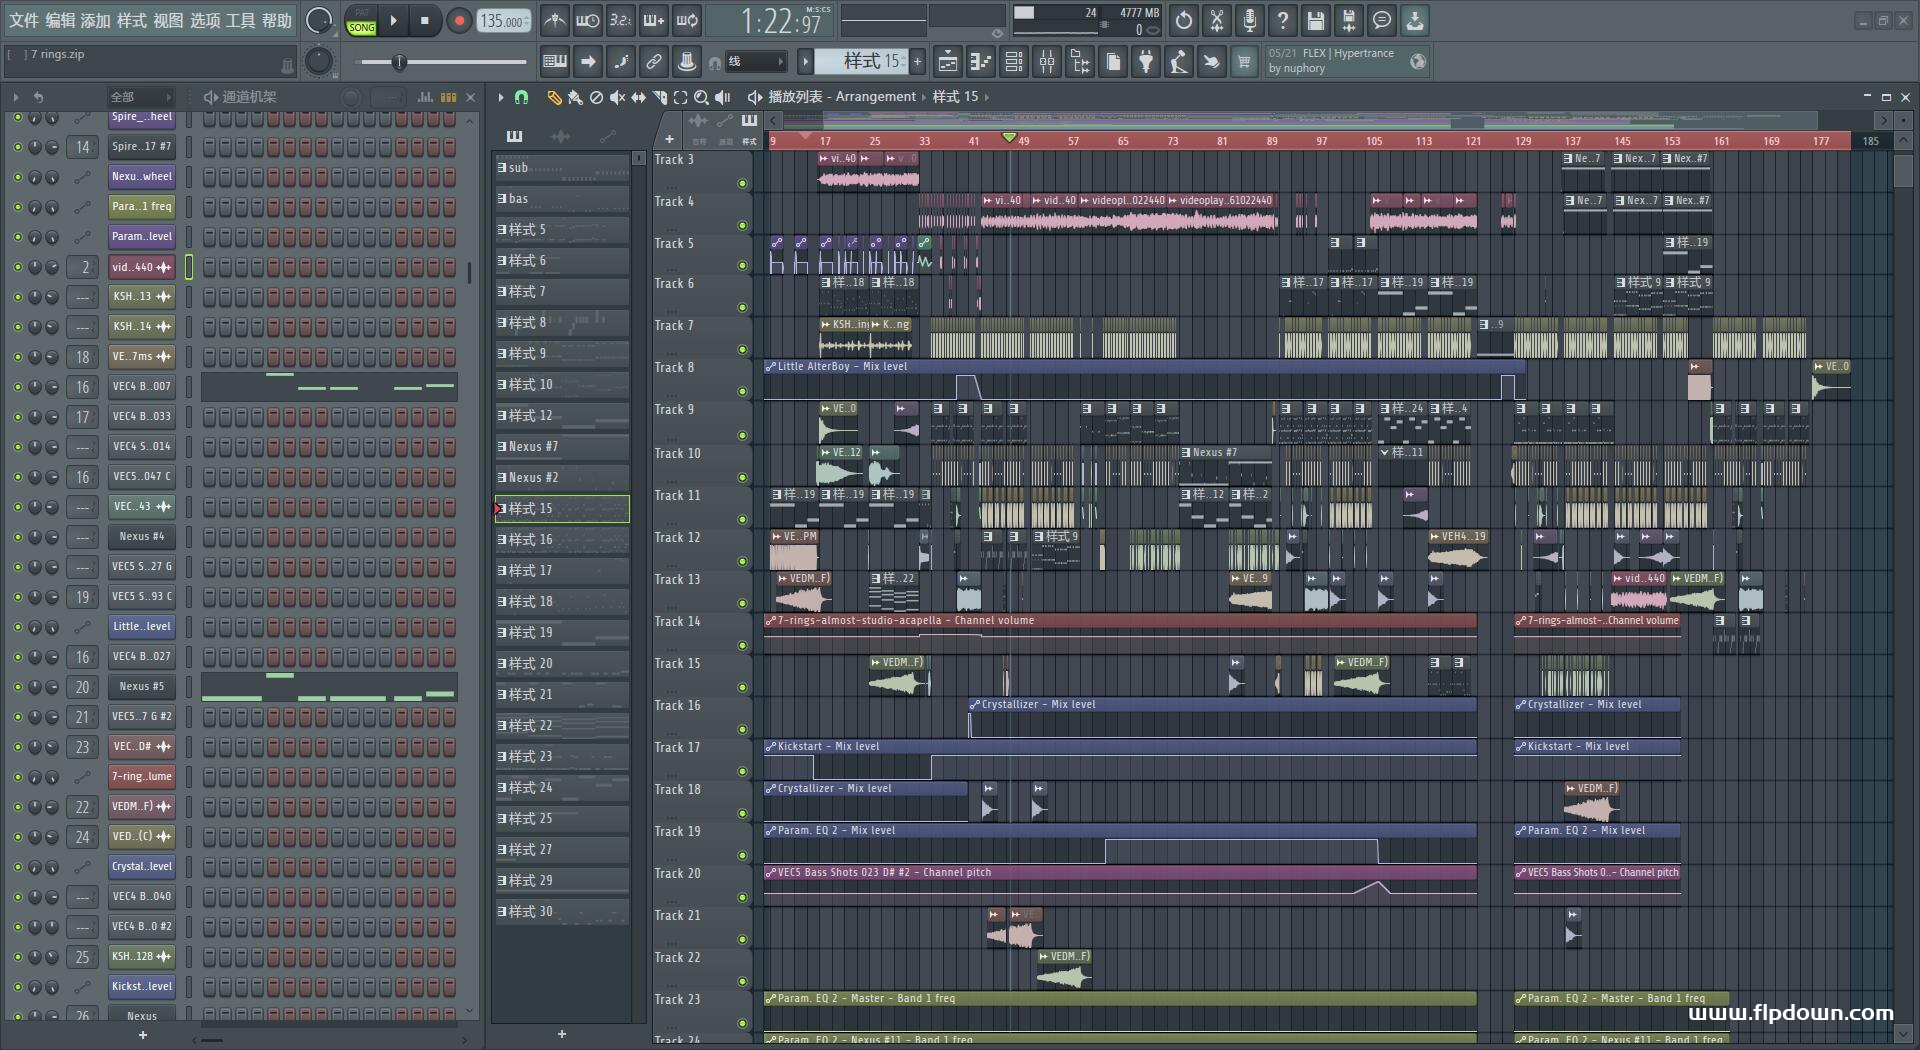The image size is (1920, 1050).
Task: Toggle playlist magnet snap icon
Action: coord(521,97)
